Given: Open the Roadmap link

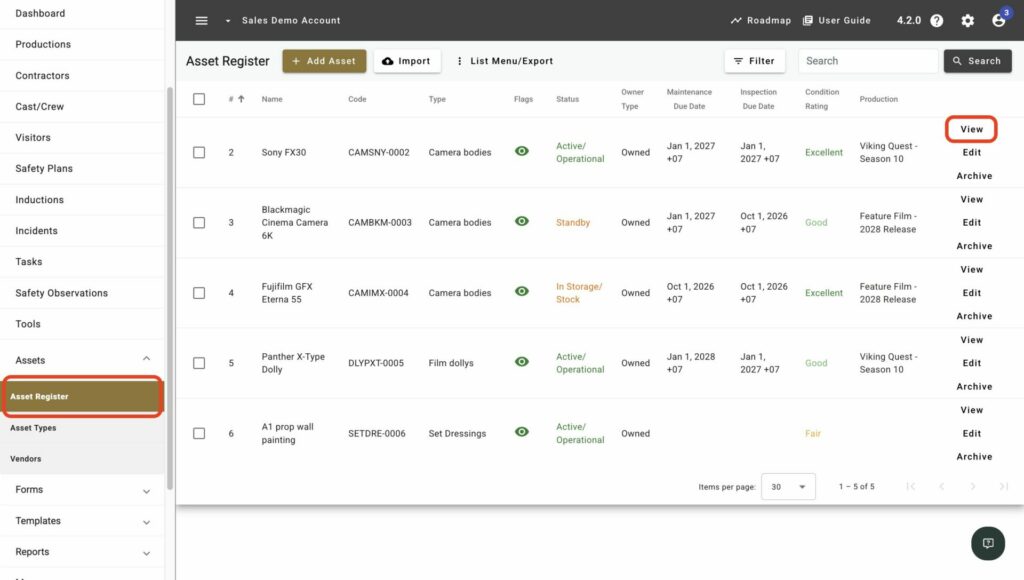Looking at the screenshot, I should pos(760,20).
